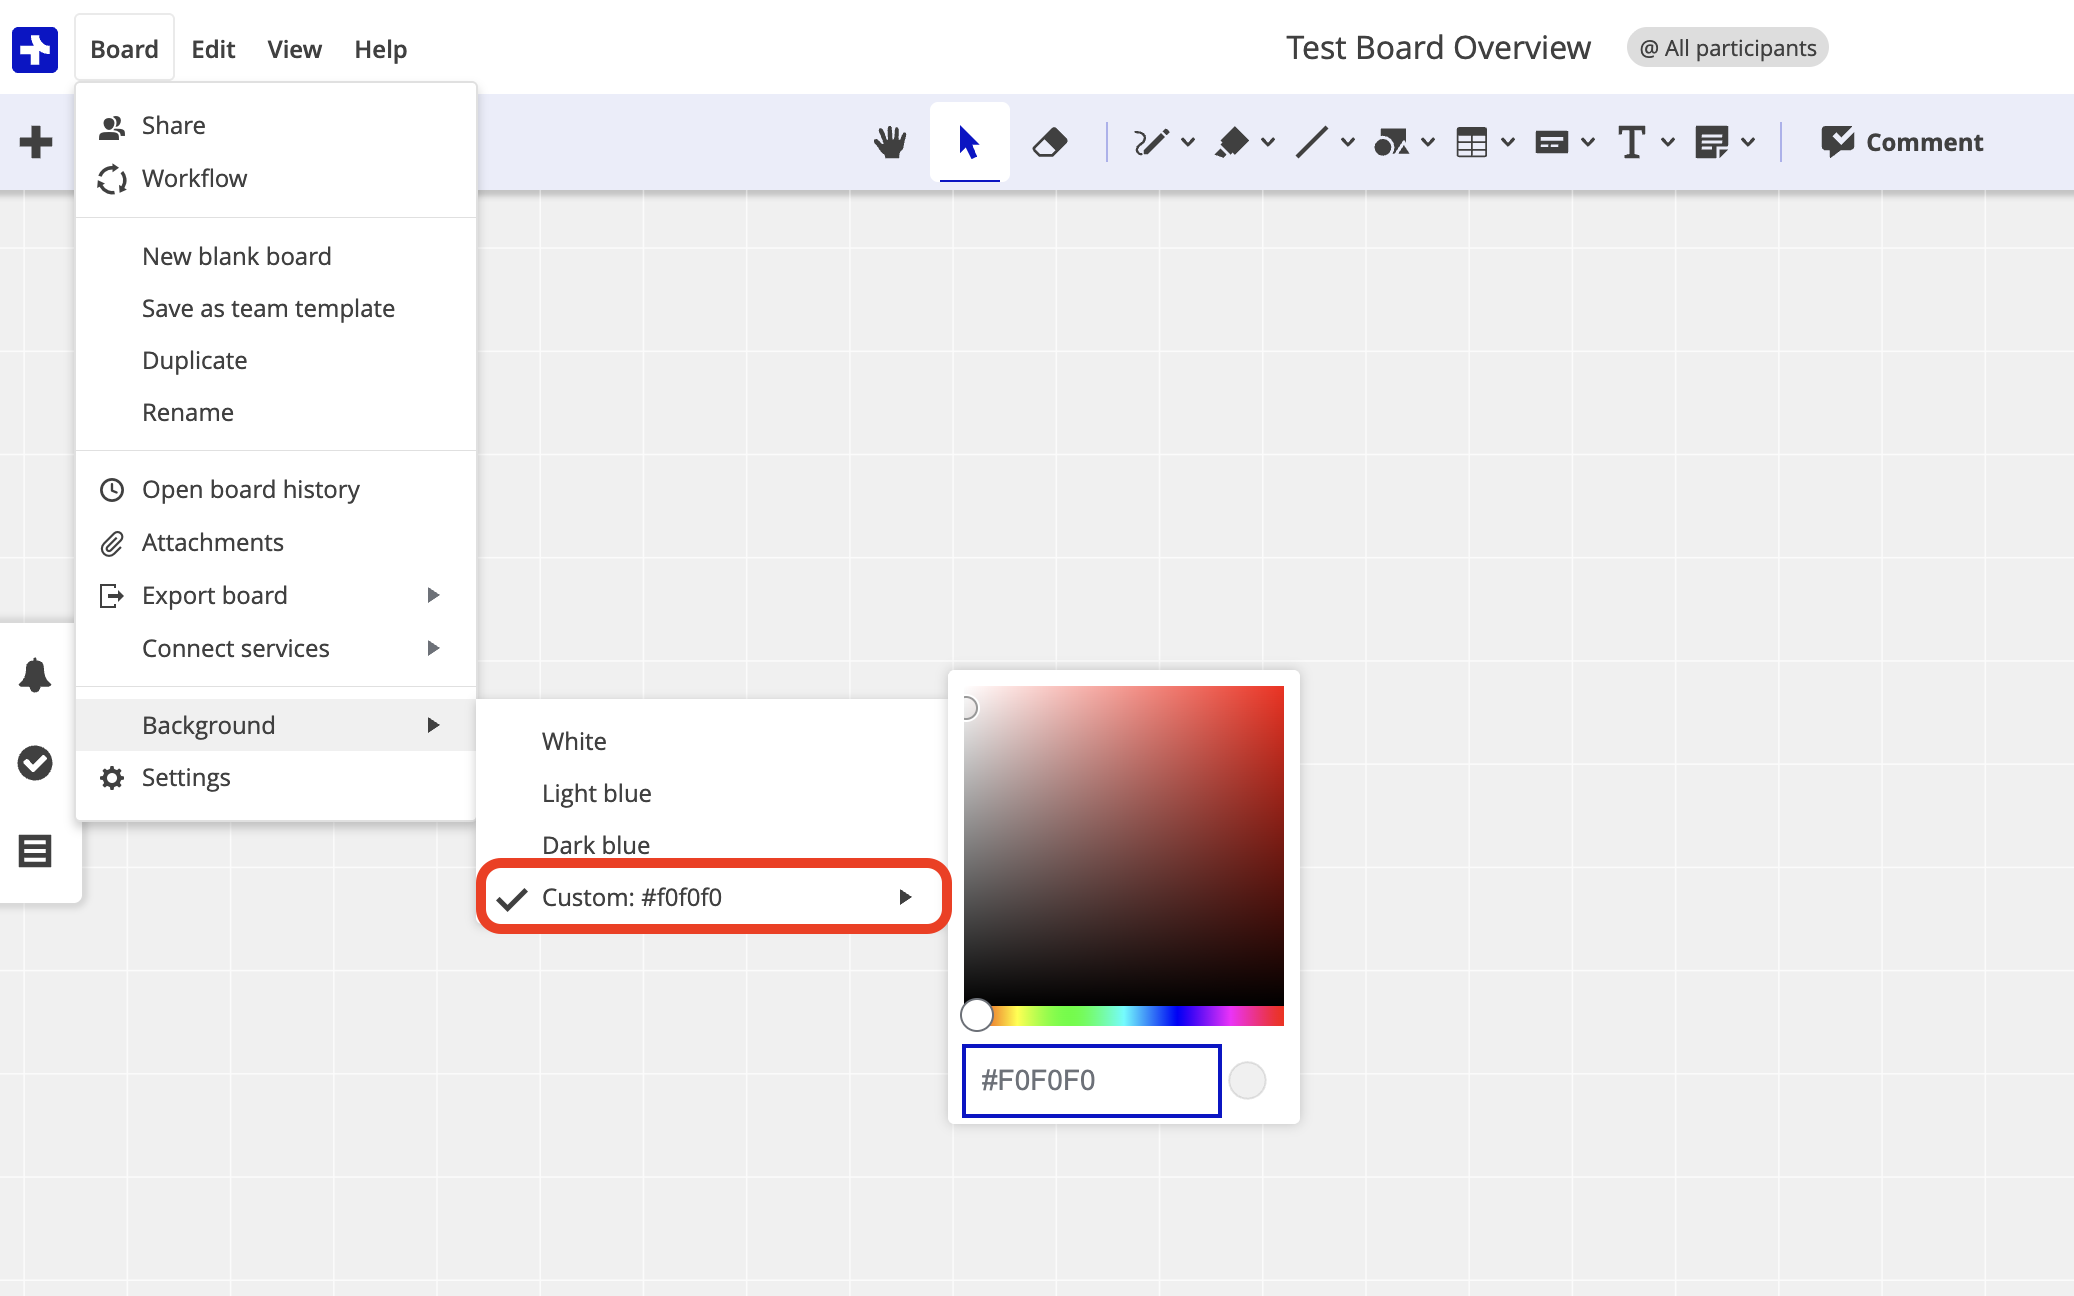
Task: Choose the pen drawing tool
Action: [x=1150, y=142]
